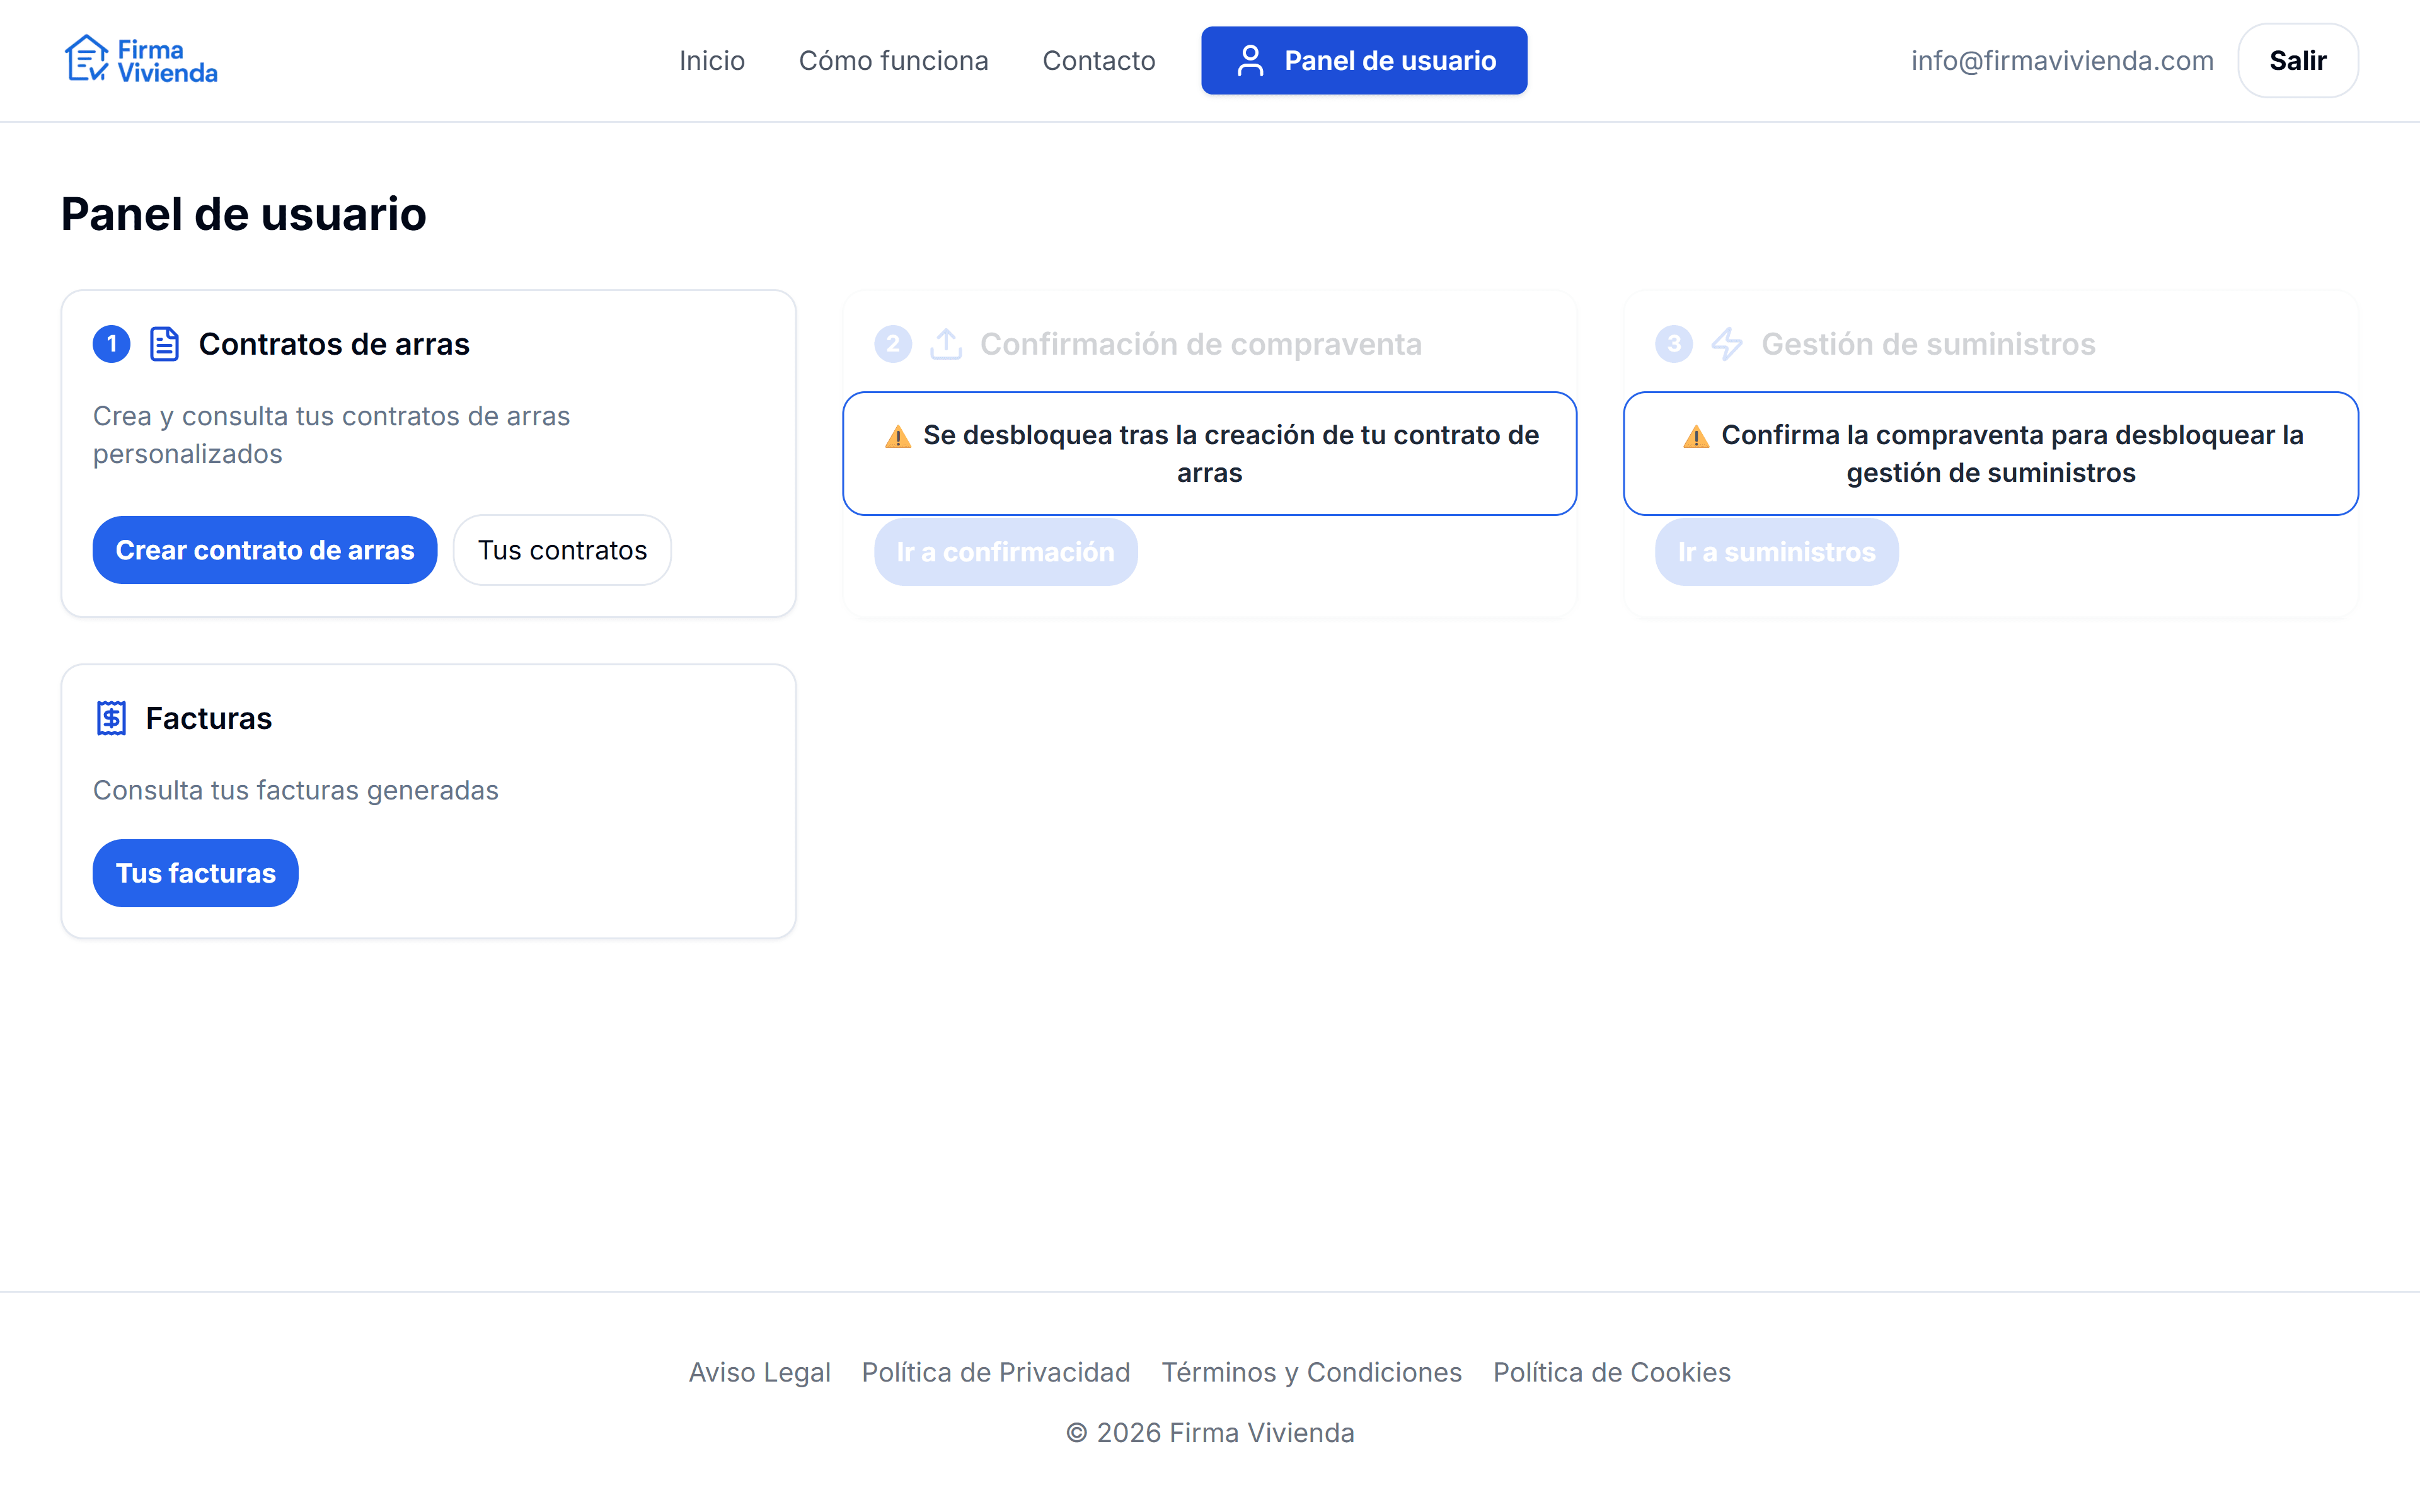Click the lightning bolt icon beside Gestión de suministros
Viewport: 2420px width, 1512px height.
pyautogui.click(x=1727, y=344)
